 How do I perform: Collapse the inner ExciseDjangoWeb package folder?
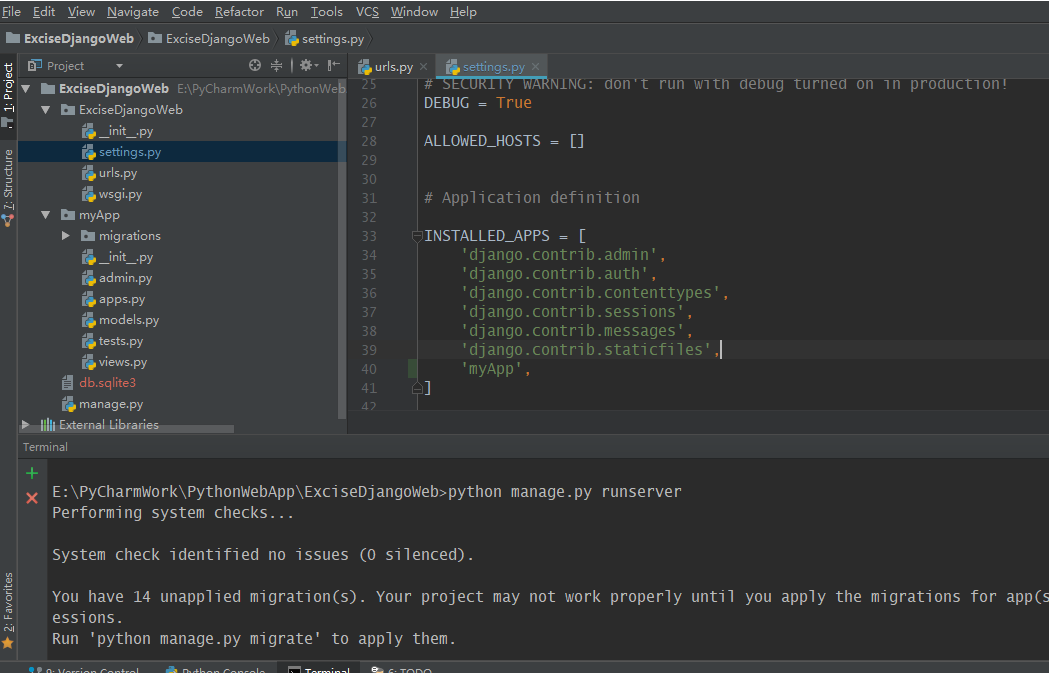pos(45,110)
